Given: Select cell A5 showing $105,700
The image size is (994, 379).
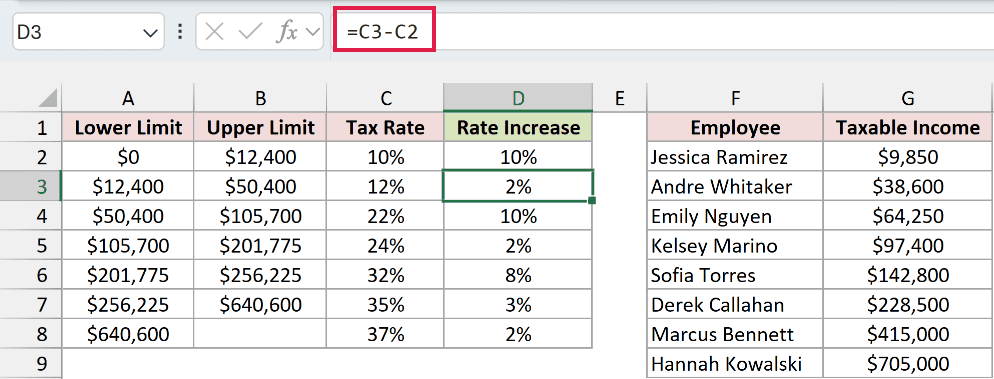Looking at the screenshot, I should coord(128,245).
